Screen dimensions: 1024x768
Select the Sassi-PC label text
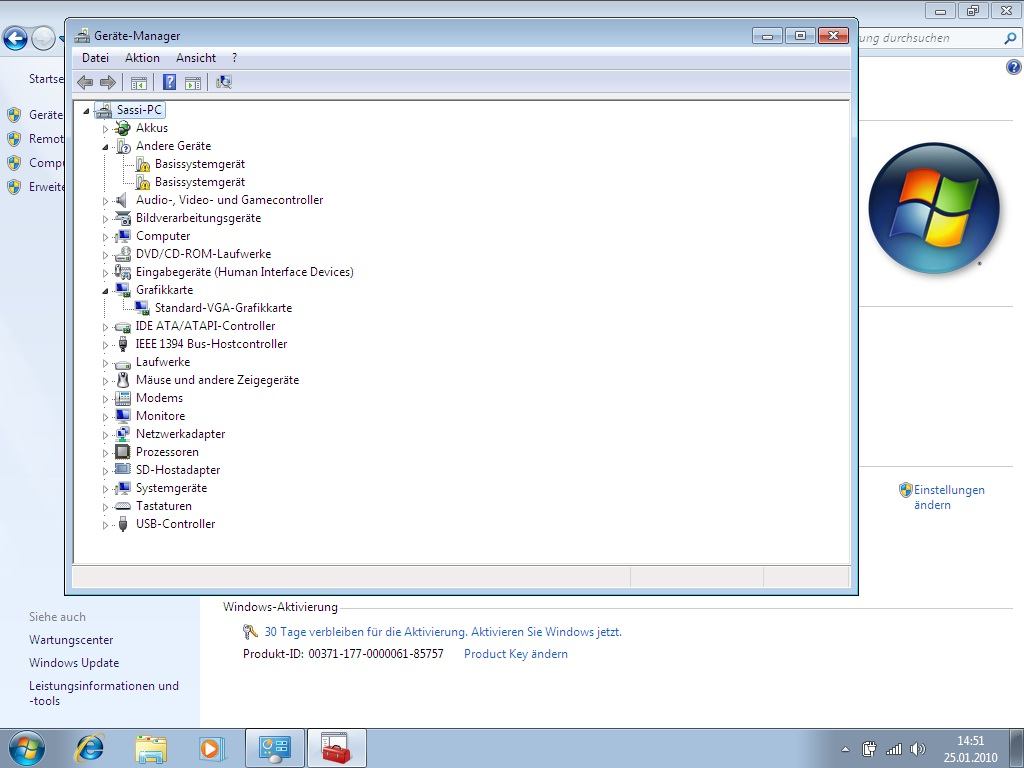pyautogui.click(x=139, y=110)
